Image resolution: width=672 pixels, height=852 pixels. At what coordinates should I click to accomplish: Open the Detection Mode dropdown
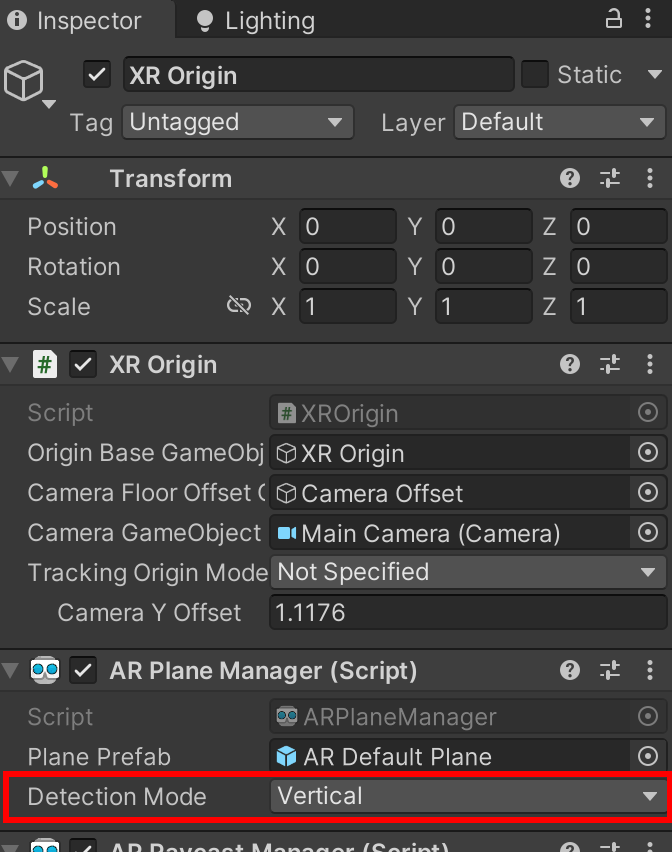point(466,797)
